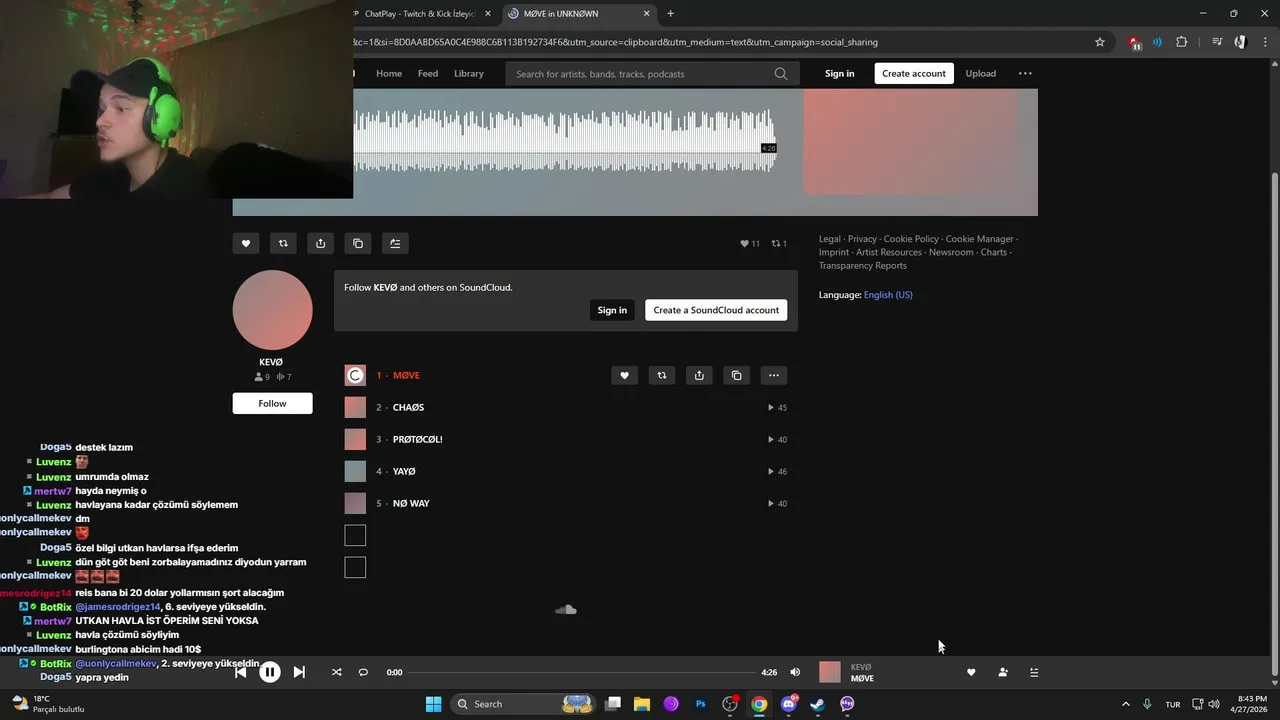This screenshot has width=1280, height=720.
Task: Open the Windows Start menu
Action: (433, 704)
